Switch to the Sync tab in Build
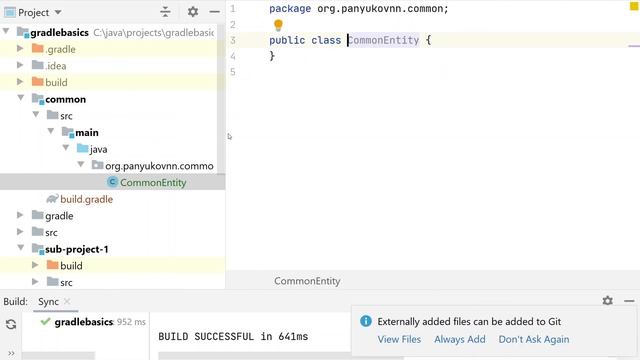Image resolution: width=640 pixels, height=360 pixels. point(48,302)
